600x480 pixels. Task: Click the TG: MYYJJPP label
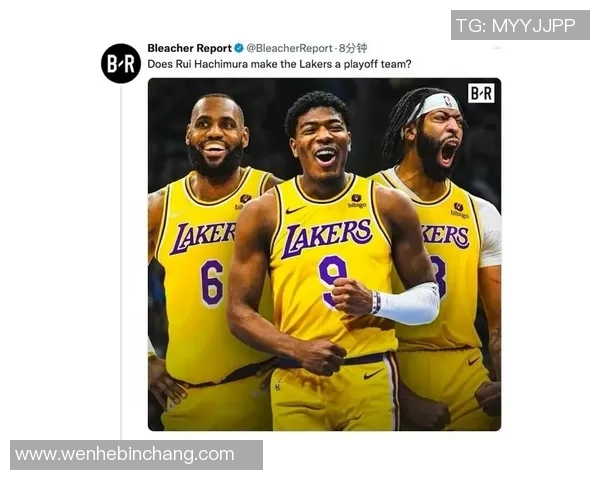click(516, 25)
